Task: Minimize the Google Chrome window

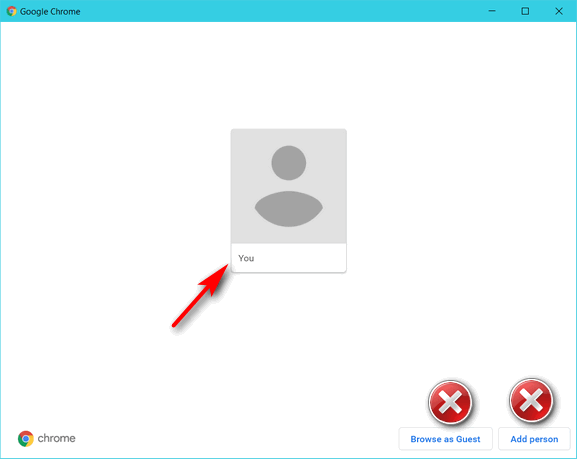Action: pyautogui.click(x=492, y=11)
